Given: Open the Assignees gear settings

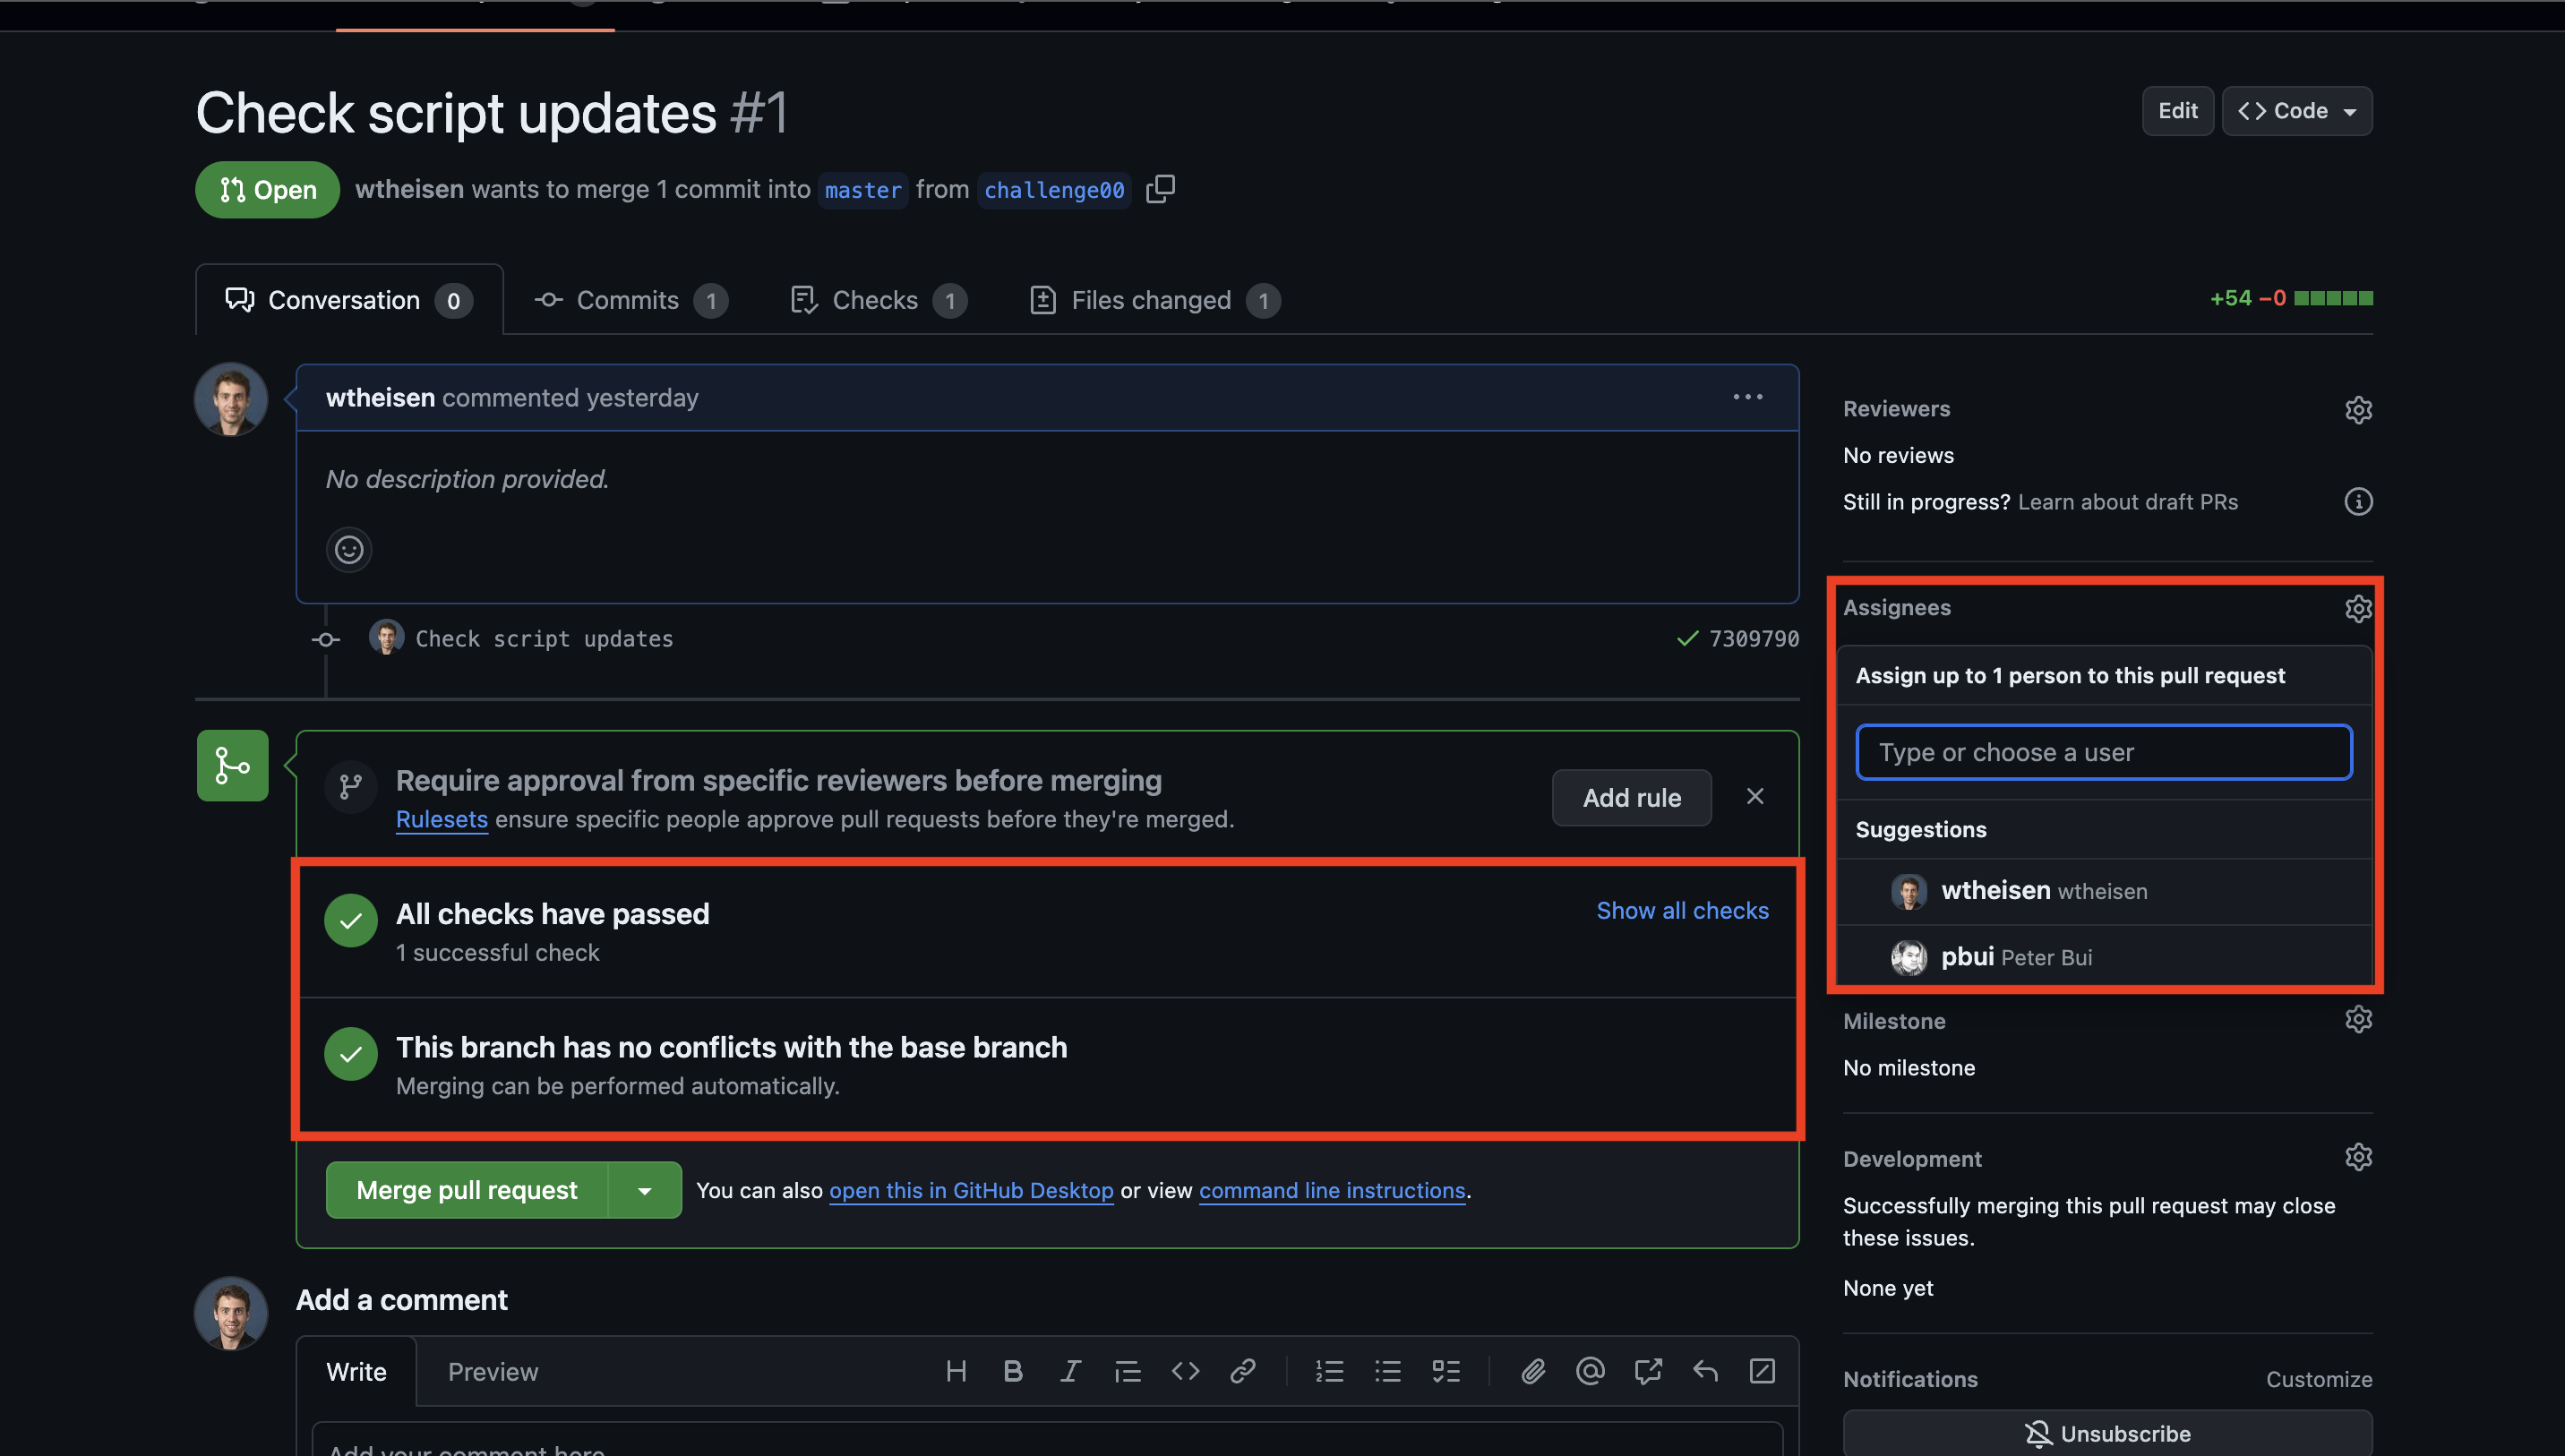Looking at the screenshot, I should [2358, 608].
